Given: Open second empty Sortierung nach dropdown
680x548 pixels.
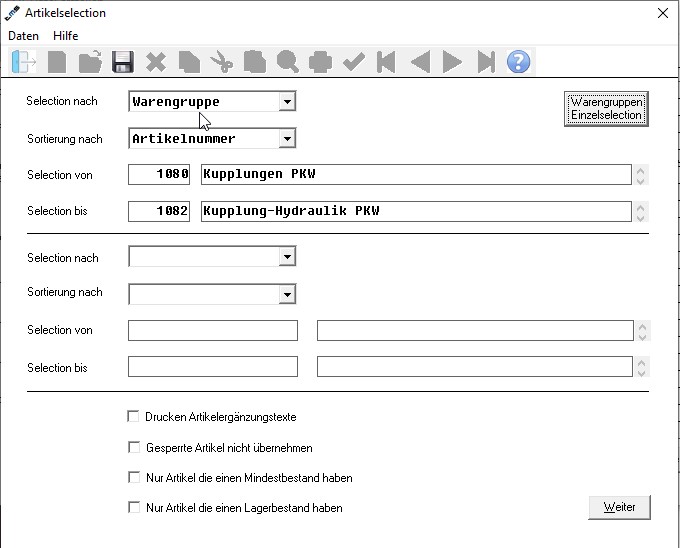Looking at the screenshot, I should (x=287, y=294).
